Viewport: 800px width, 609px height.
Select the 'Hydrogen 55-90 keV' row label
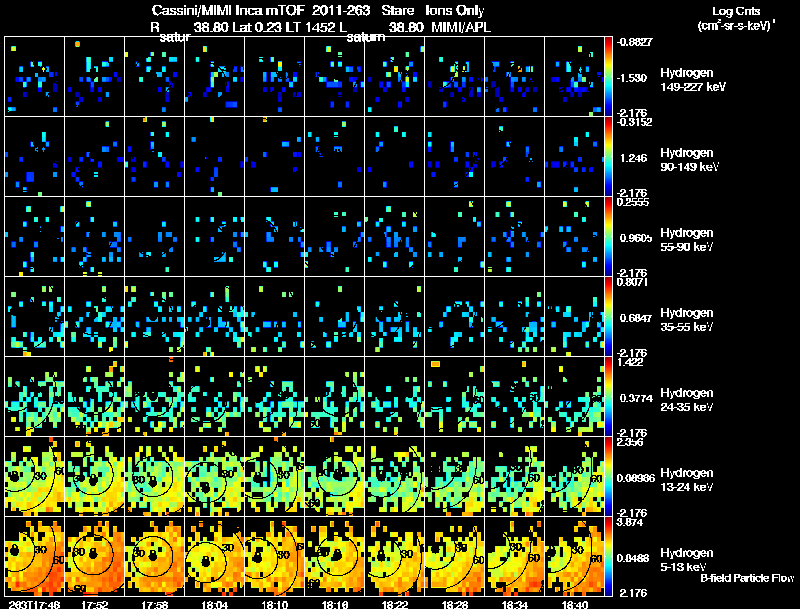687,240
